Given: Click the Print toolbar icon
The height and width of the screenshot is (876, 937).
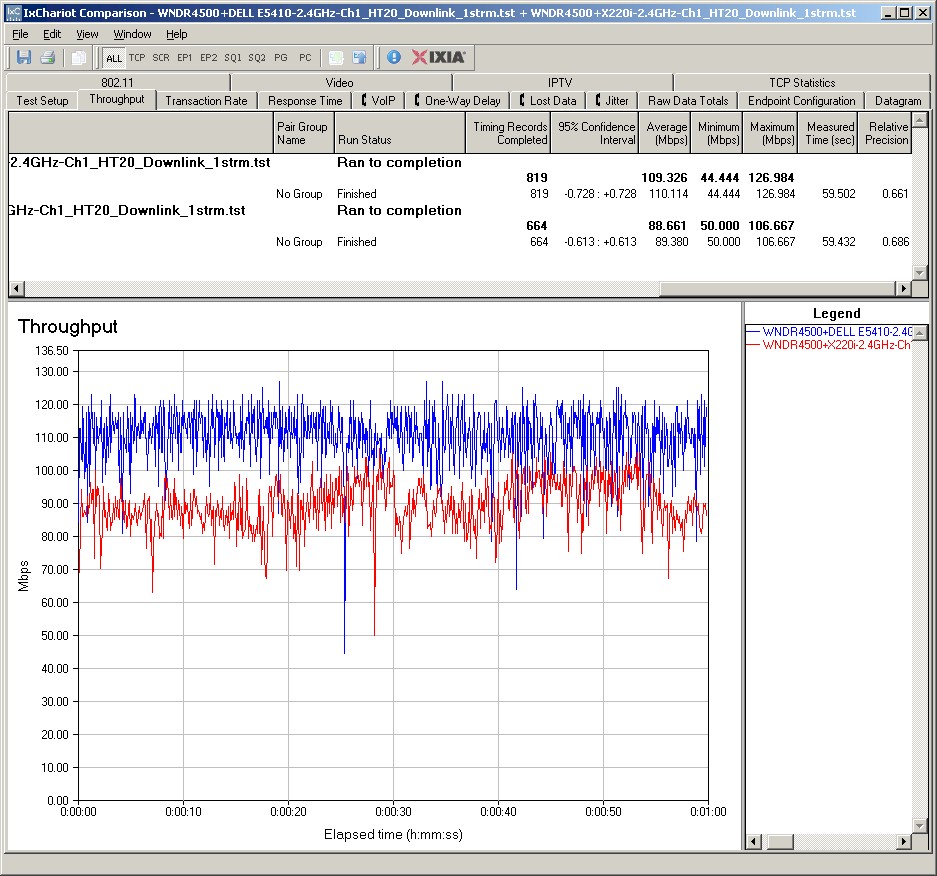Looking at the screenshot, I should point(48,57).
